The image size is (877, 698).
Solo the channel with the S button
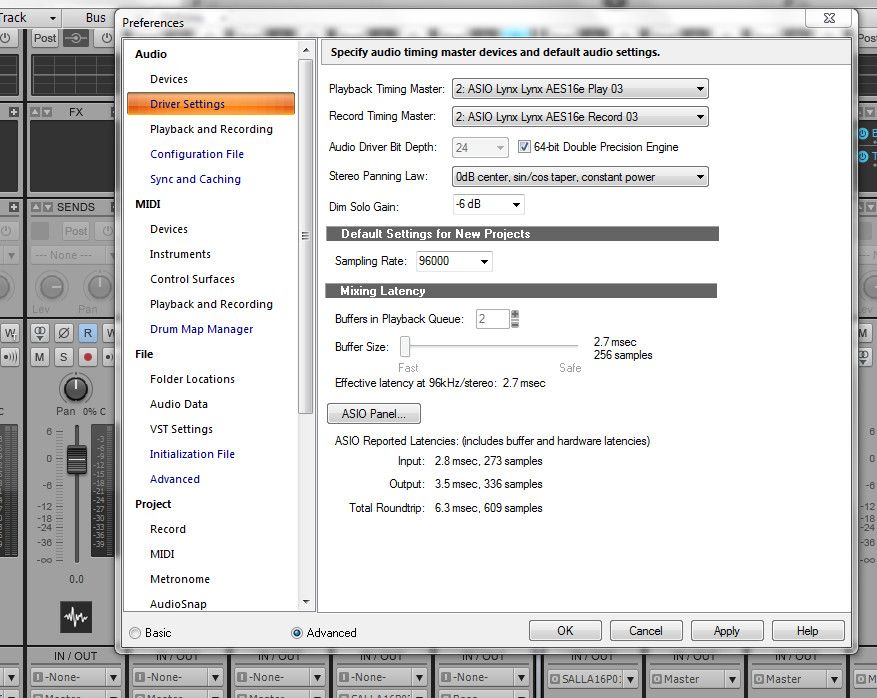pos(63,357)
